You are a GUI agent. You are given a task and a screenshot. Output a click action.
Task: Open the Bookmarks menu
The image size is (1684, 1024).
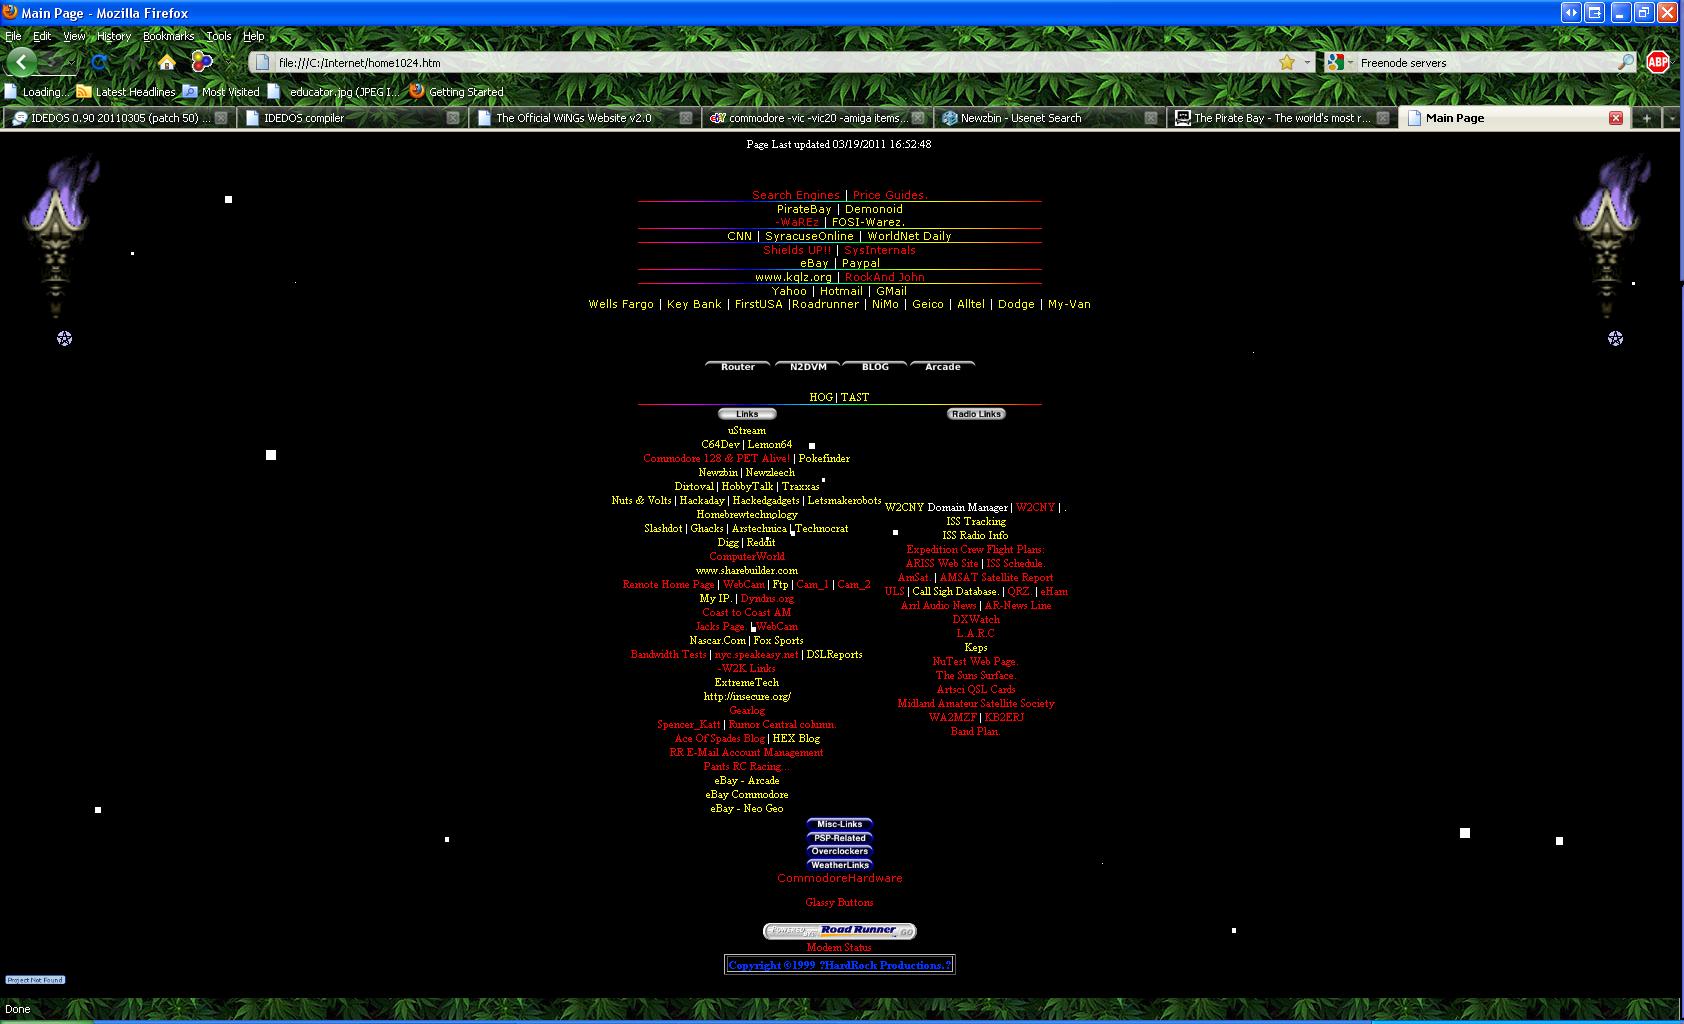coord(168,36)
